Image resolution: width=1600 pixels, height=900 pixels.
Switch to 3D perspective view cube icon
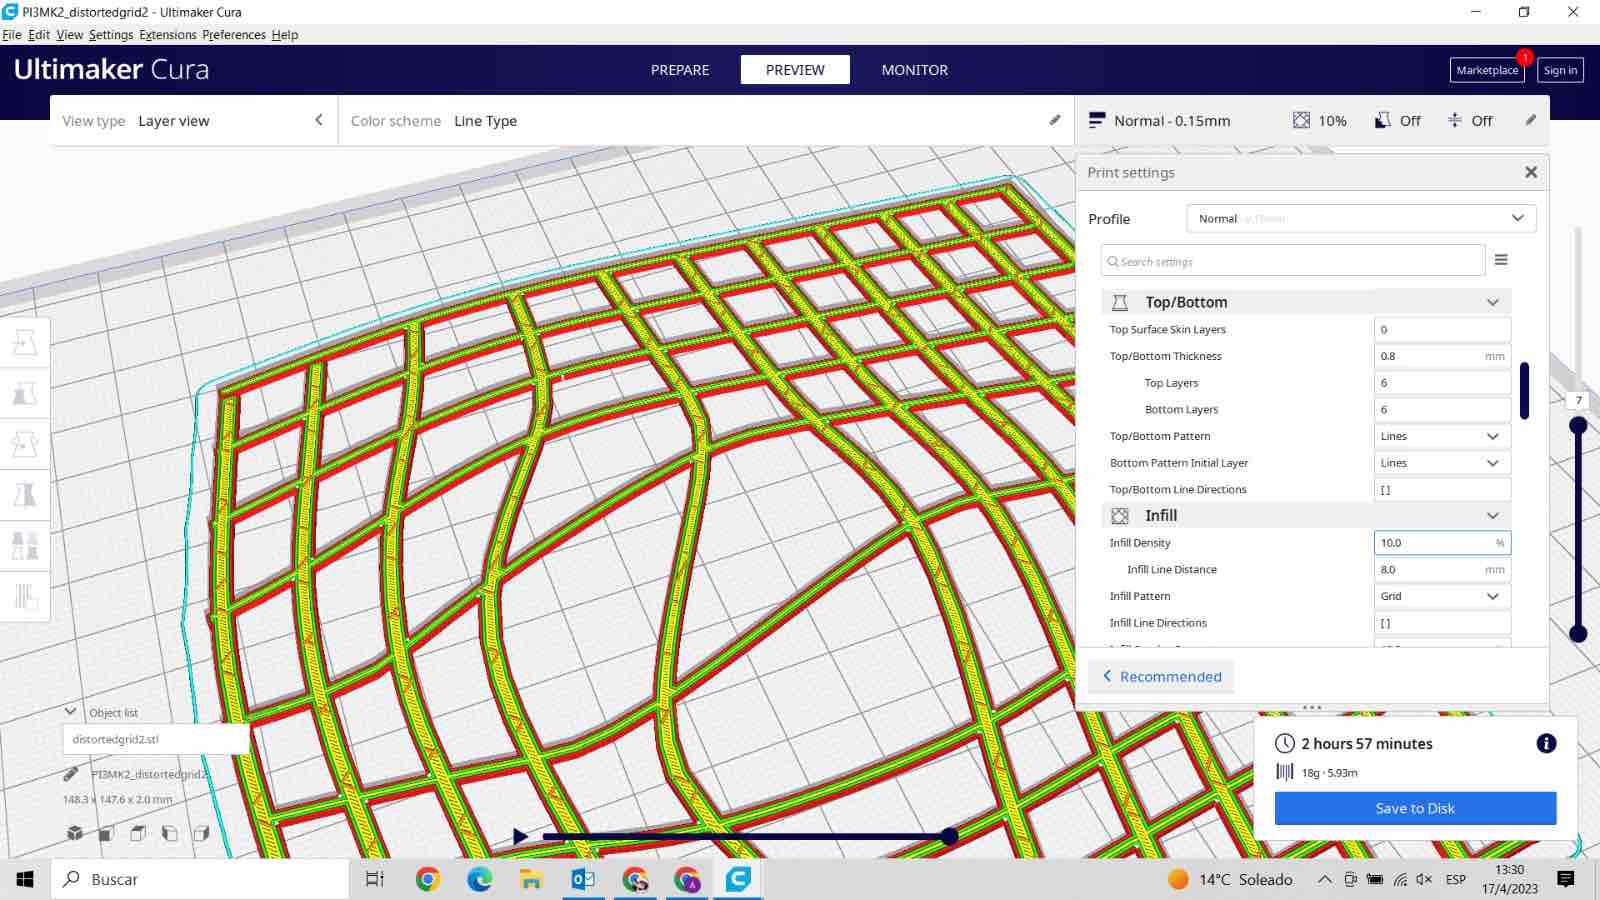click(74, 833)
